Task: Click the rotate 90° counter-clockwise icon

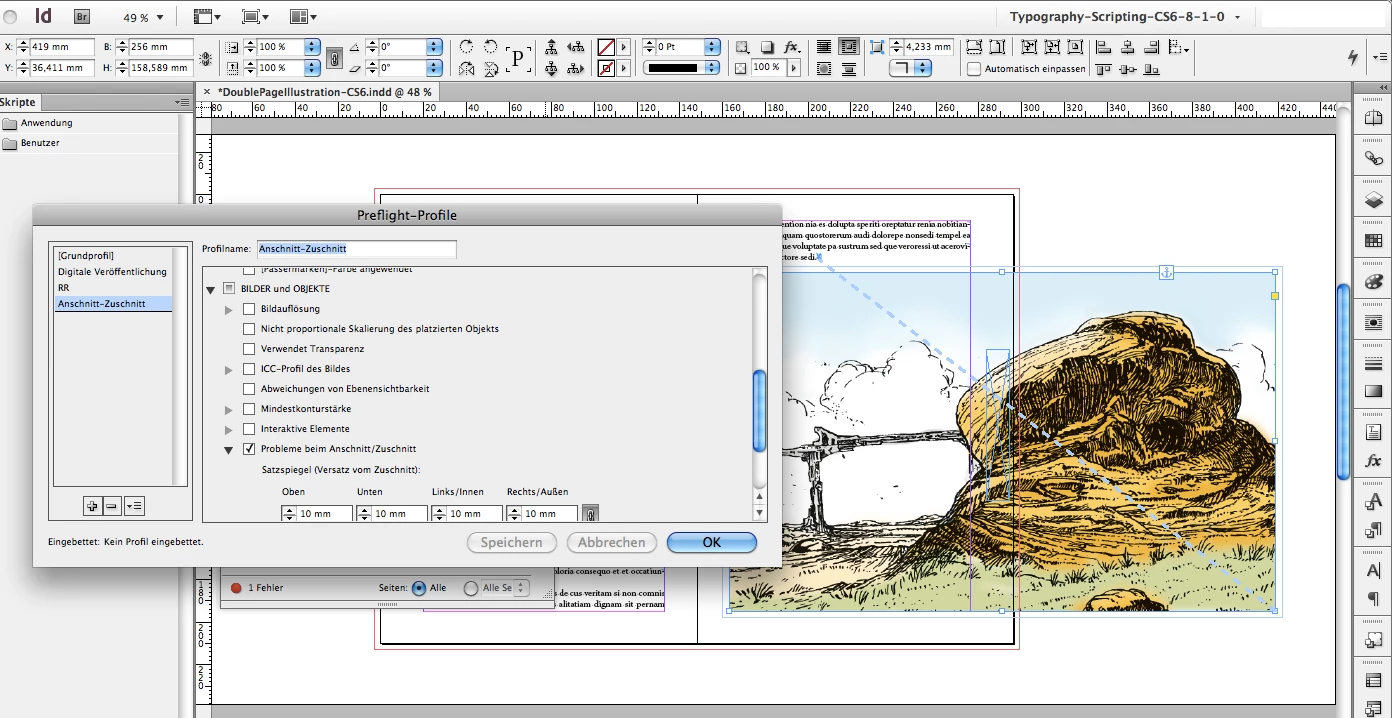Action: click(x=491, y=47)
